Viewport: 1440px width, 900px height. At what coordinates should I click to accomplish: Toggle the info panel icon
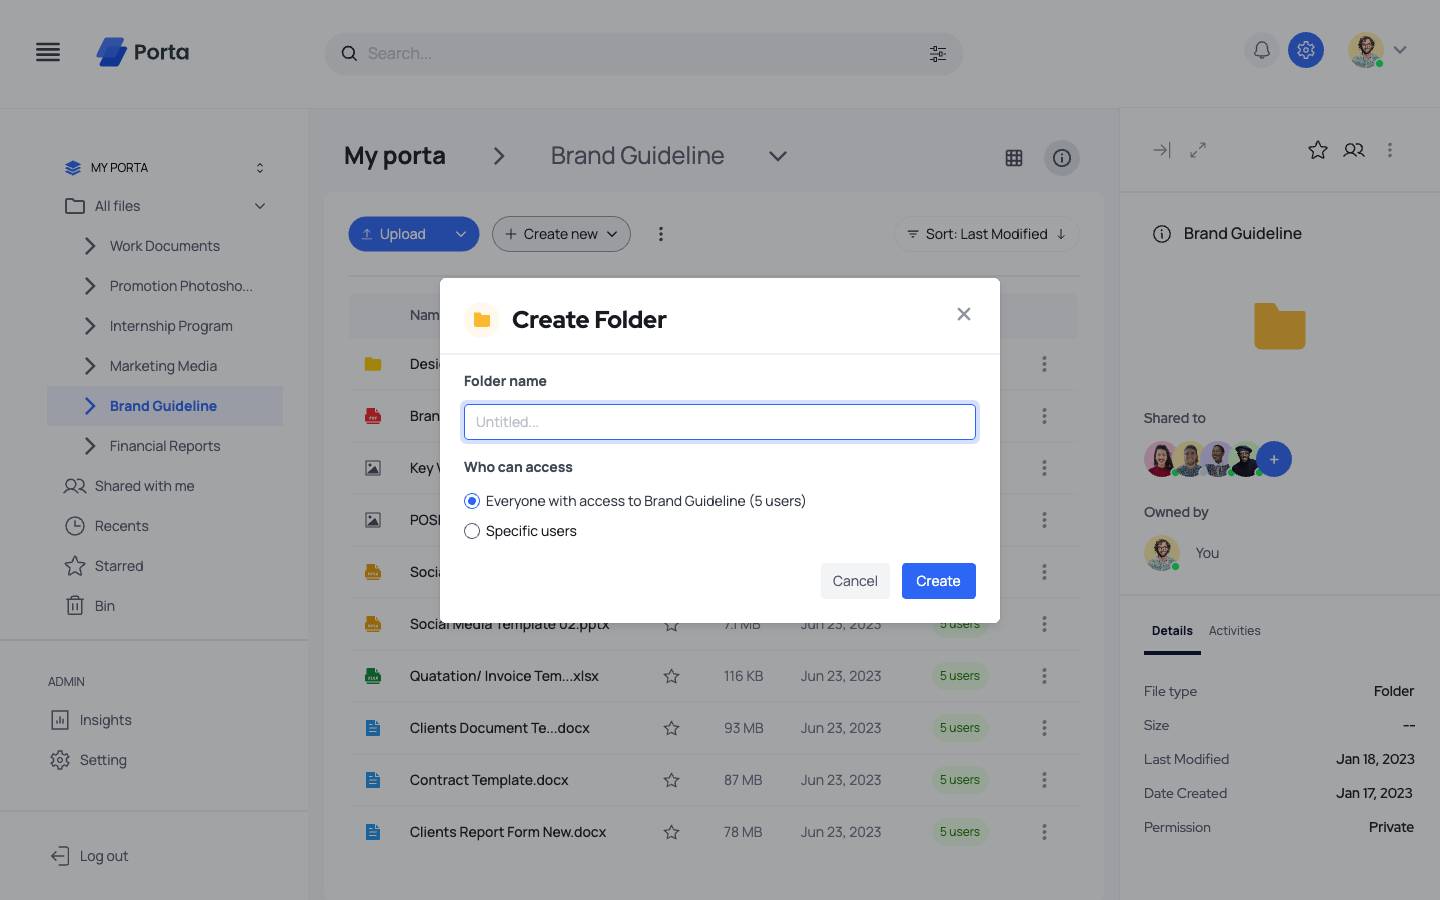coord(1061,158)
